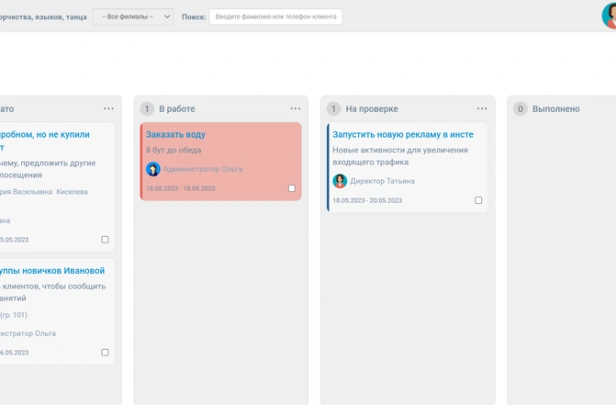Open three-dot menu of 'В работе' column

click(295, 109)
